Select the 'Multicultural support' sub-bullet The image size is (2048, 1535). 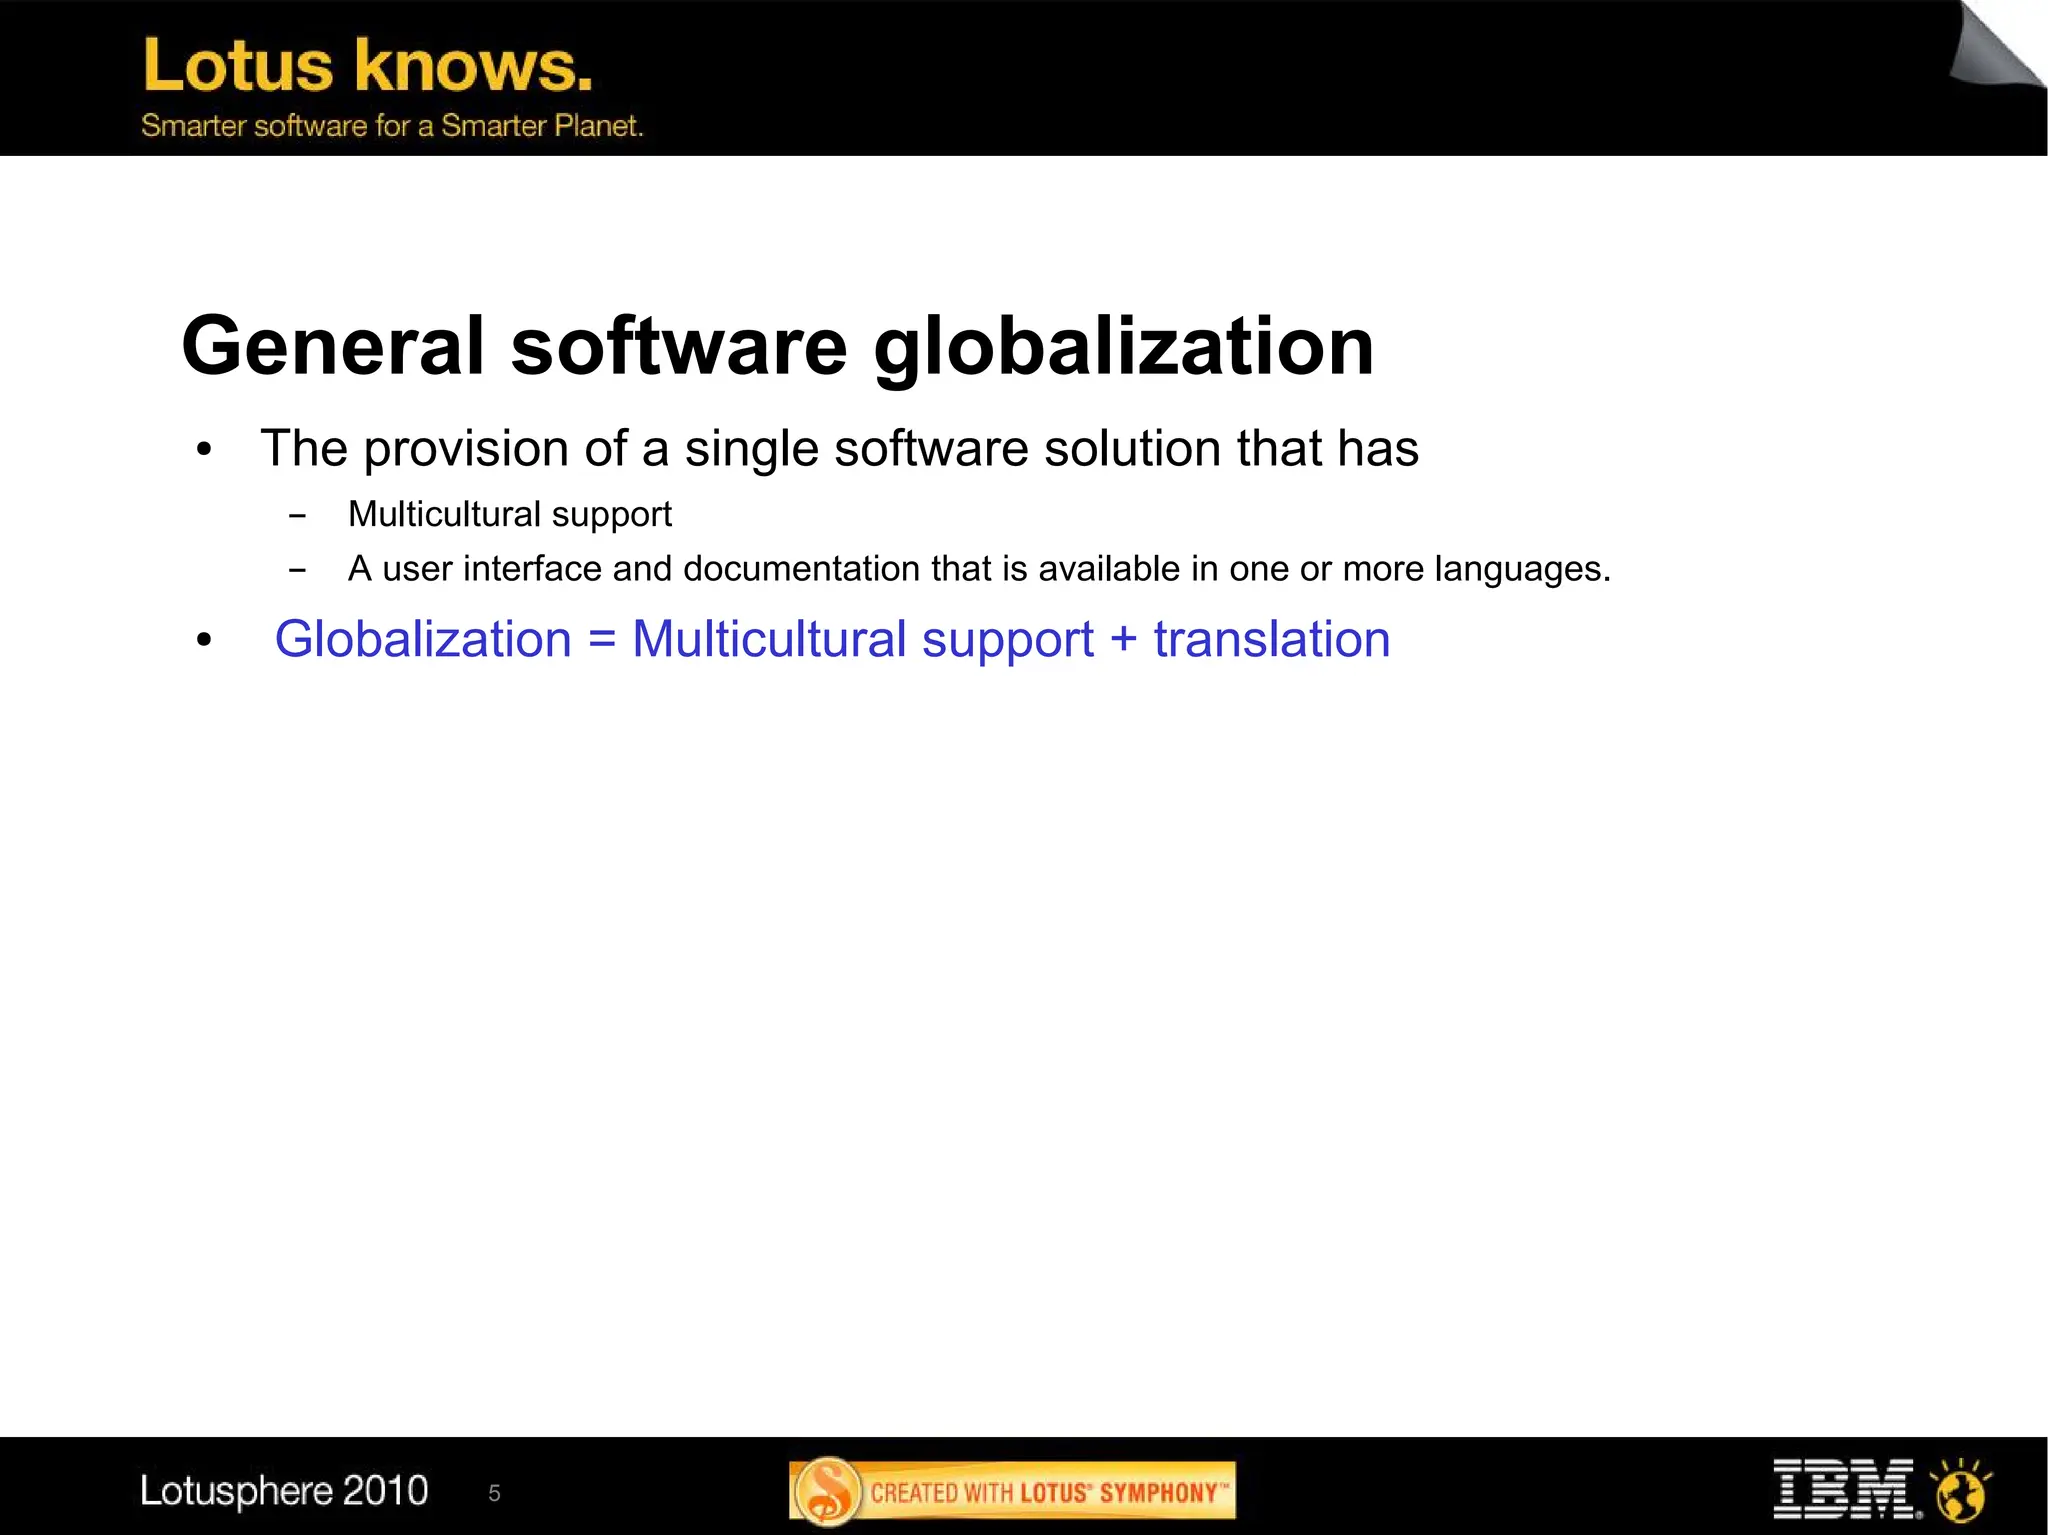click(509, 514)
